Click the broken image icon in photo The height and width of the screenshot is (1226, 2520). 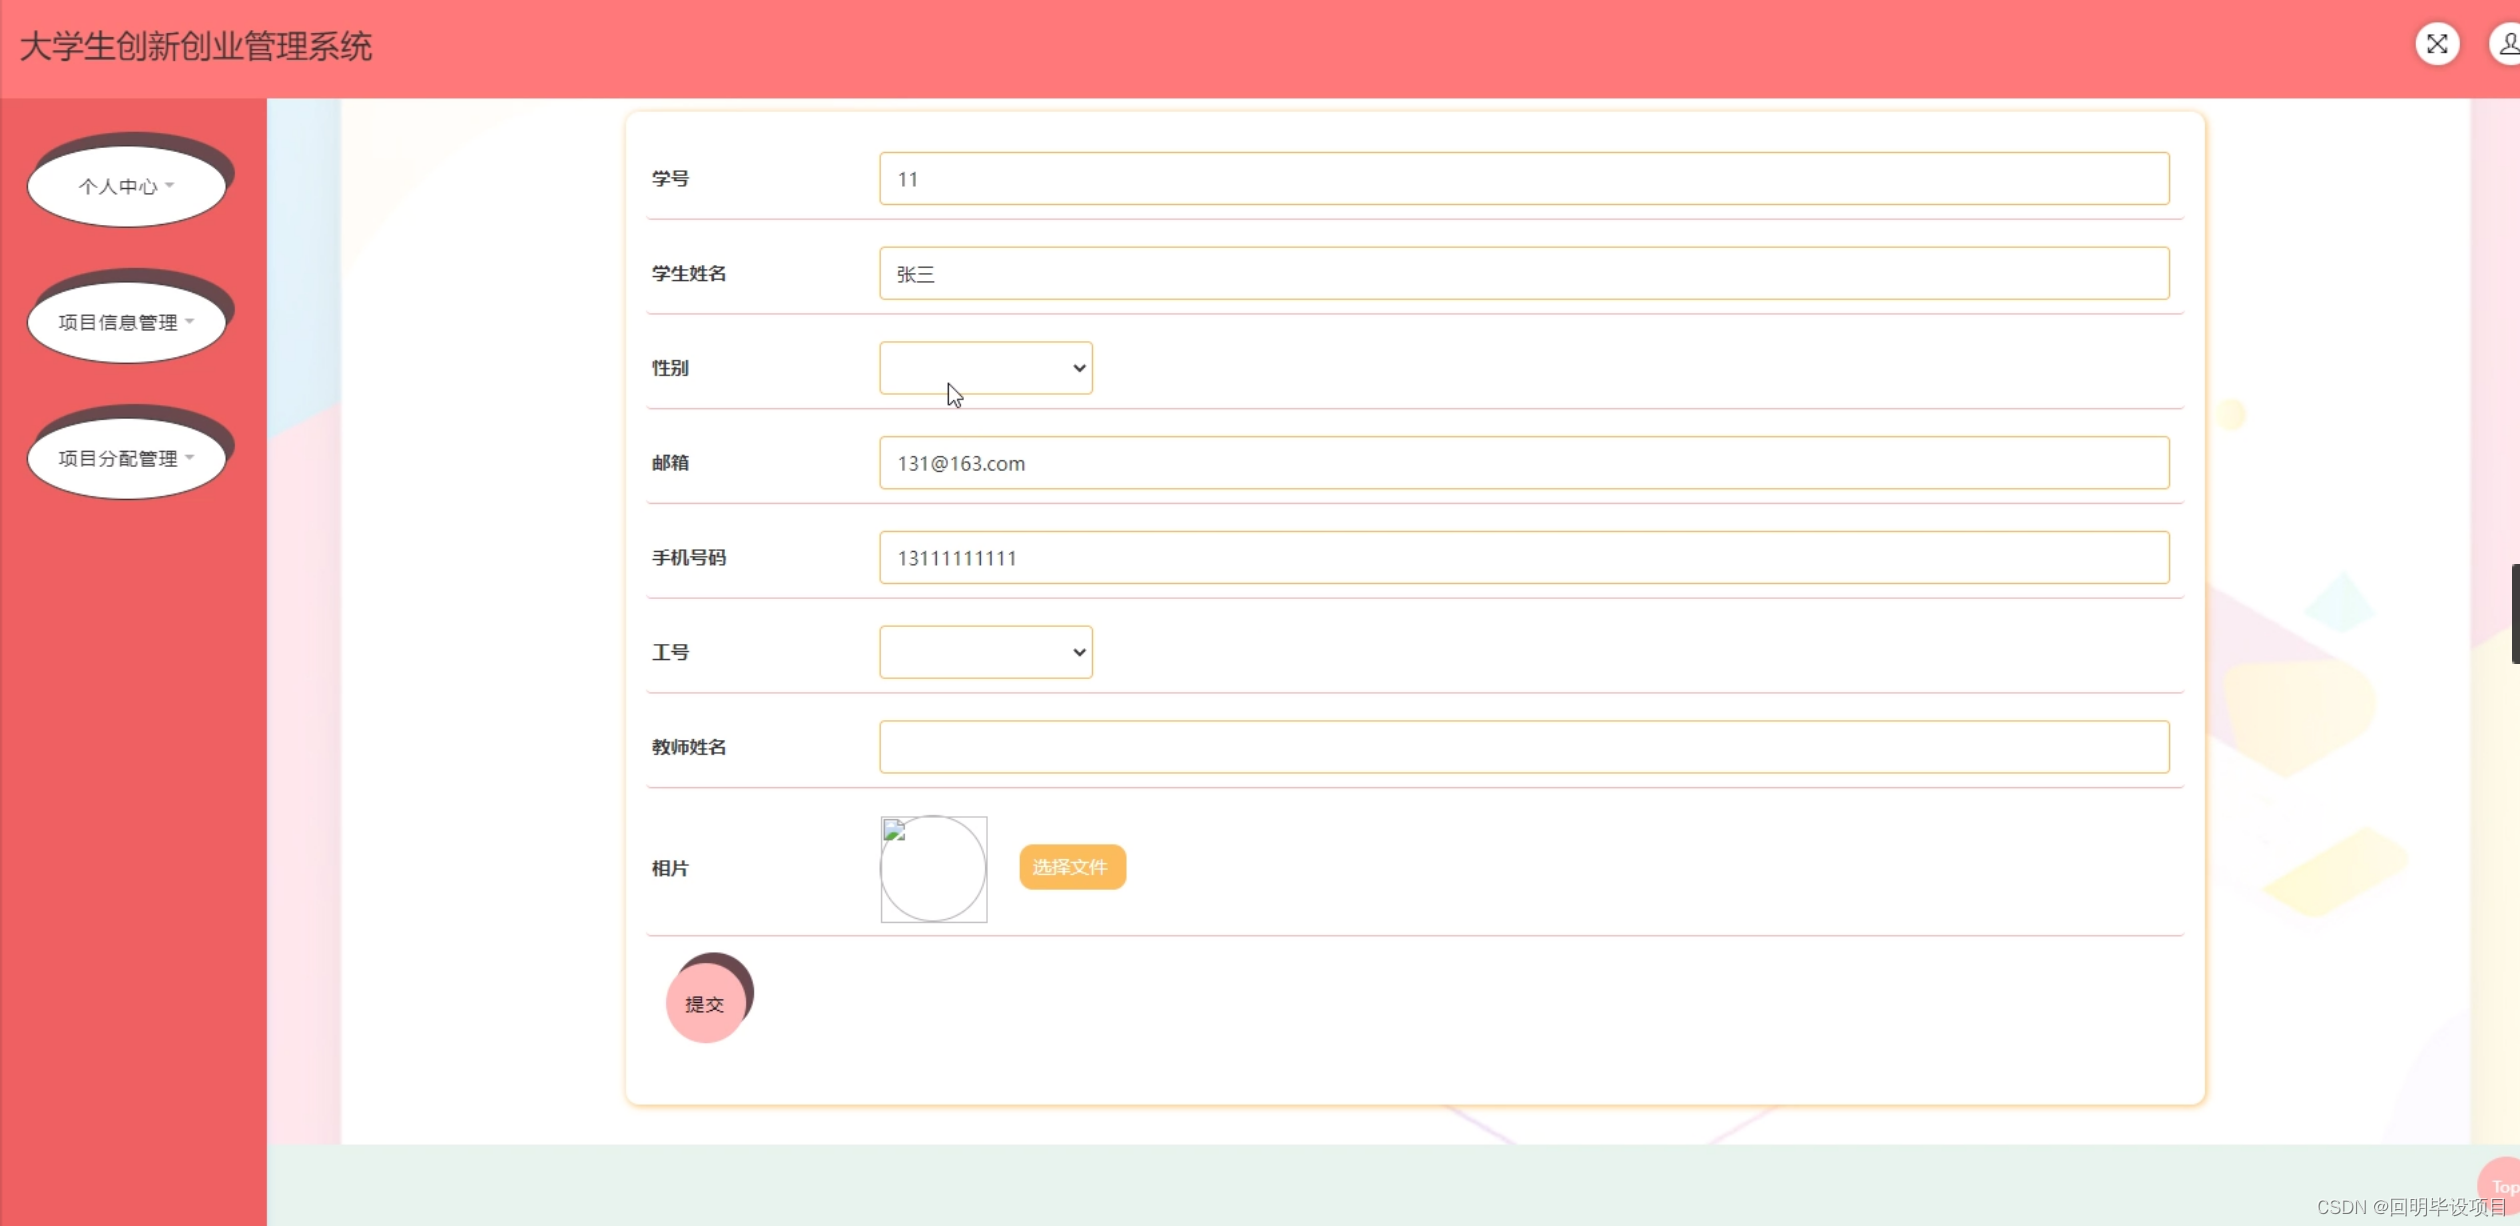click(895, 830)
